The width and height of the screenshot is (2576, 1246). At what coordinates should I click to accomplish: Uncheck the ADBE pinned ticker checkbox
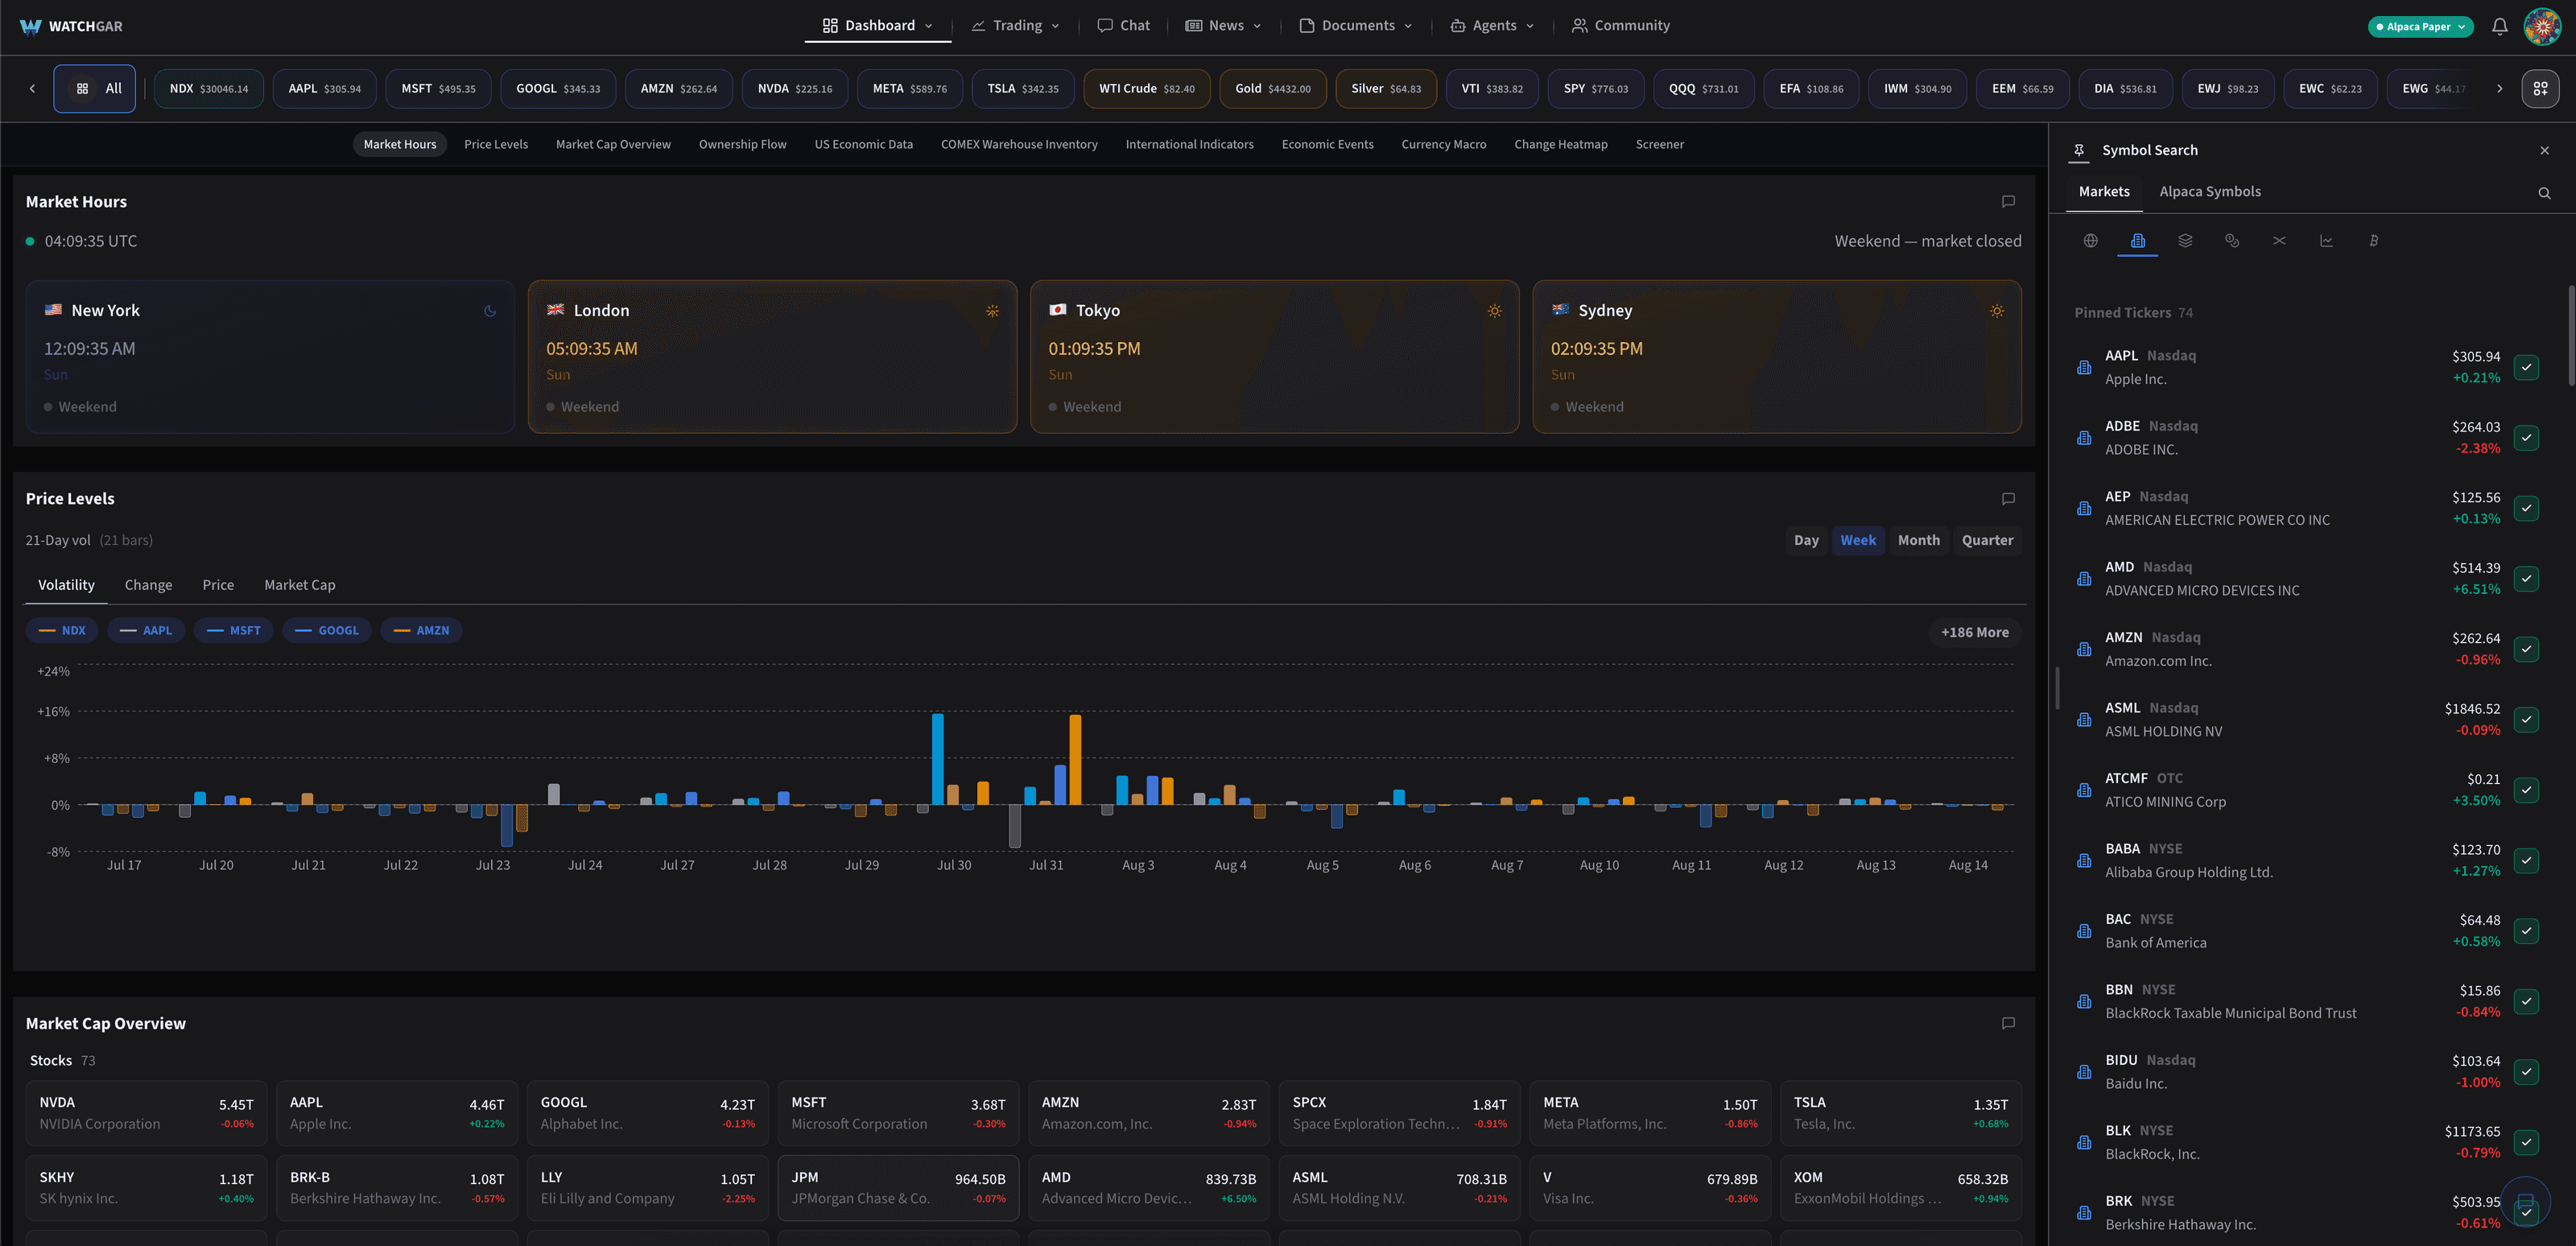click(2526, 438)
